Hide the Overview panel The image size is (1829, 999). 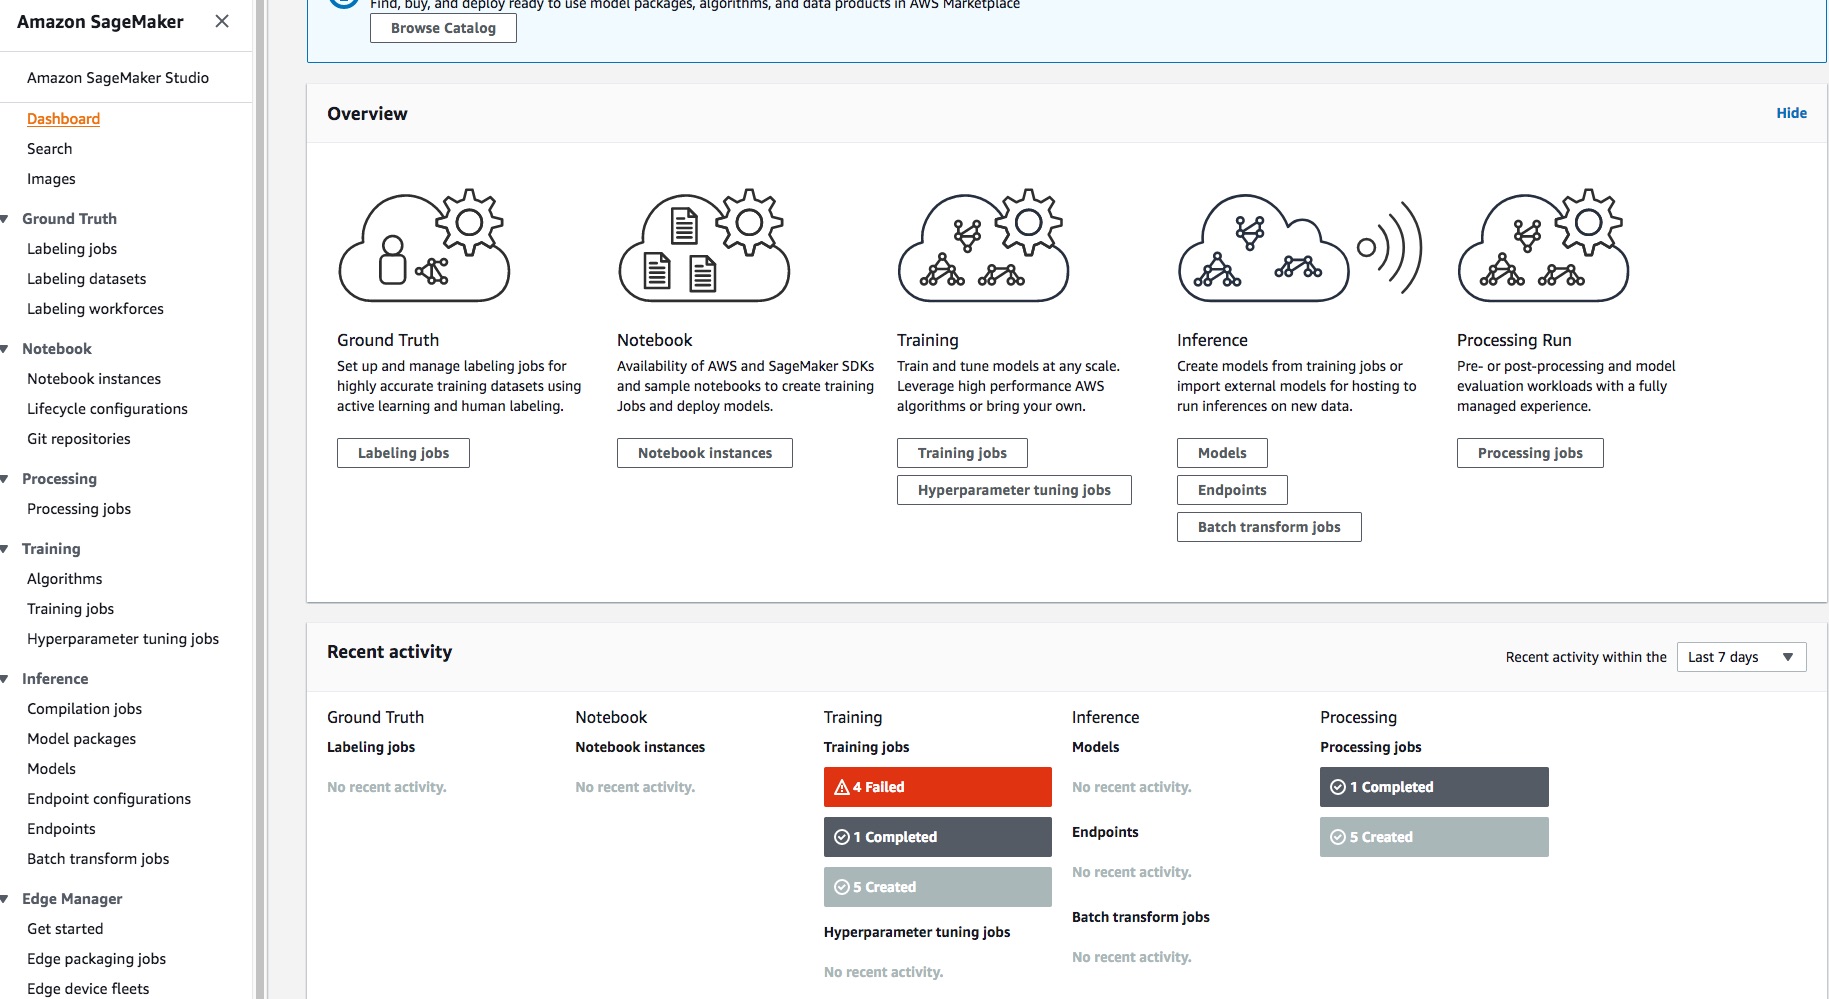1791,113
